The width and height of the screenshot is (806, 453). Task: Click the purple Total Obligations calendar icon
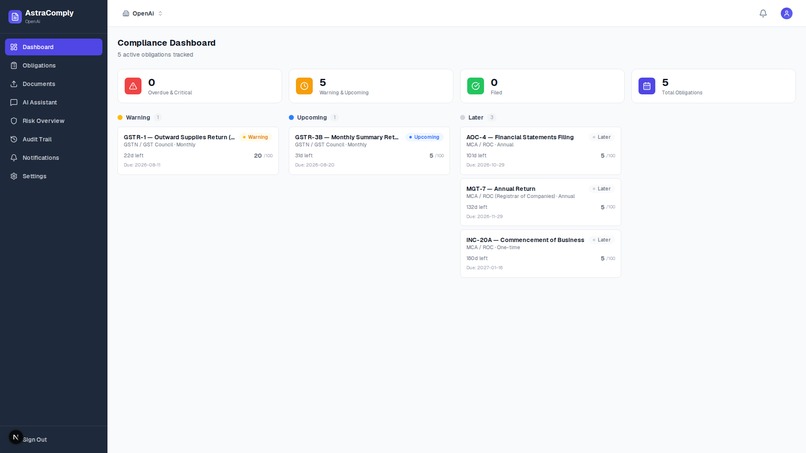pos(647,86)
